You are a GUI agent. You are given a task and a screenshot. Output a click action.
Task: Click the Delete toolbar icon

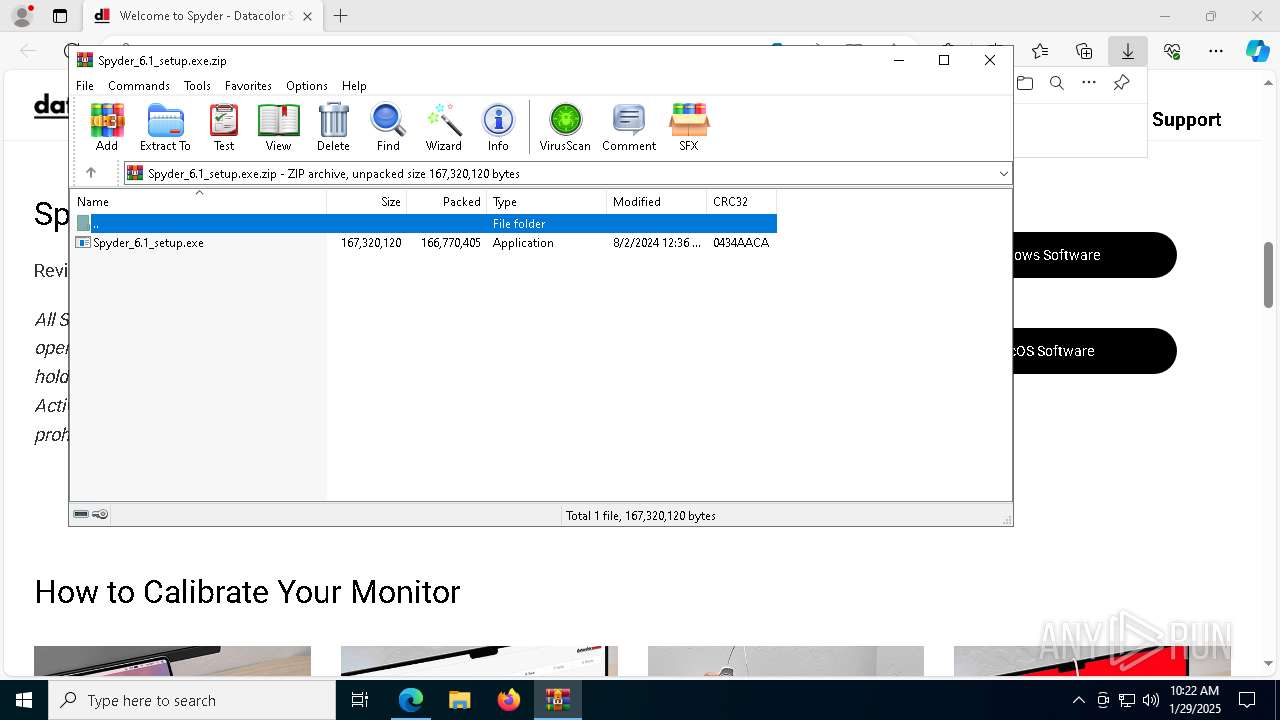(333, 127)
